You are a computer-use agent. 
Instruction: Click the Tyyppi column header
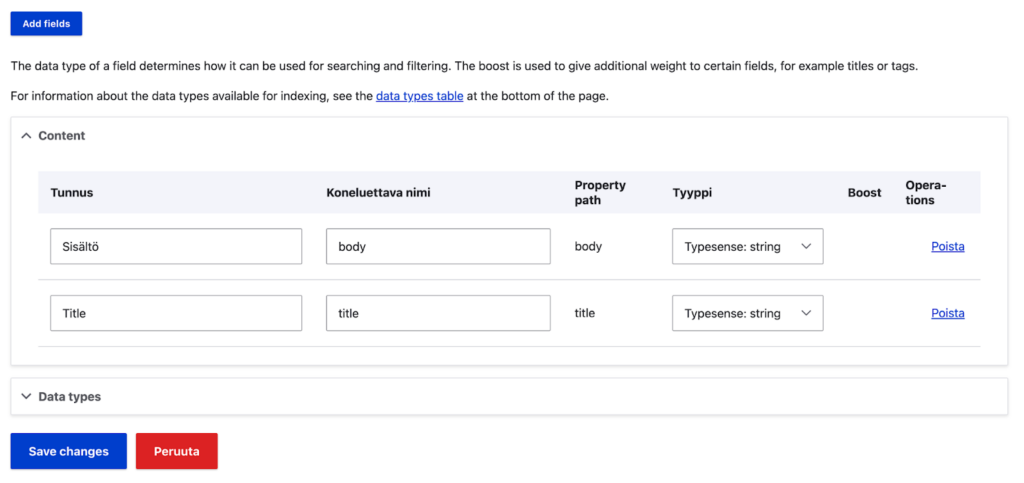pyautogui.click(x=691, y=193)
